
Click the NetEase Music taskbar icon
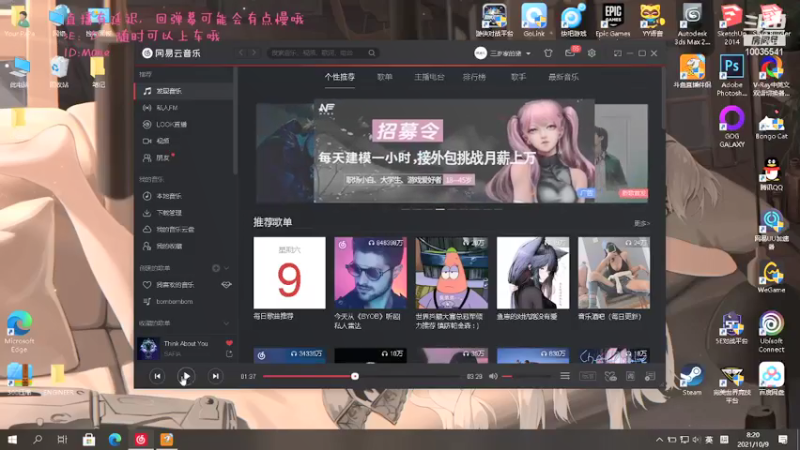(x=141, y=439)
